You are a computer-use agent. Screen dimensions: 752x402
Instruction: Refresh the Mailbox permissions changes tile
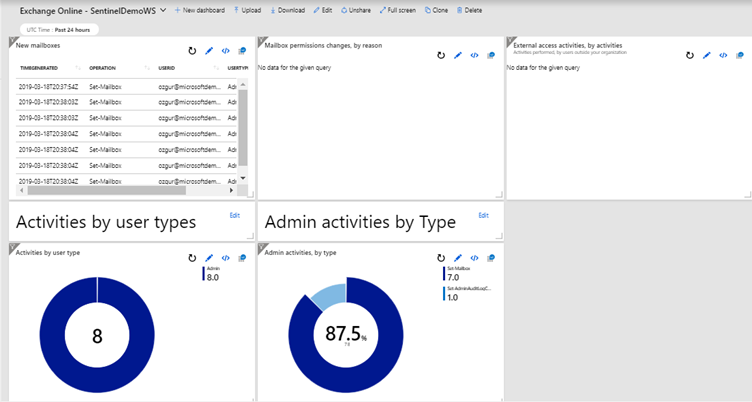441,56
